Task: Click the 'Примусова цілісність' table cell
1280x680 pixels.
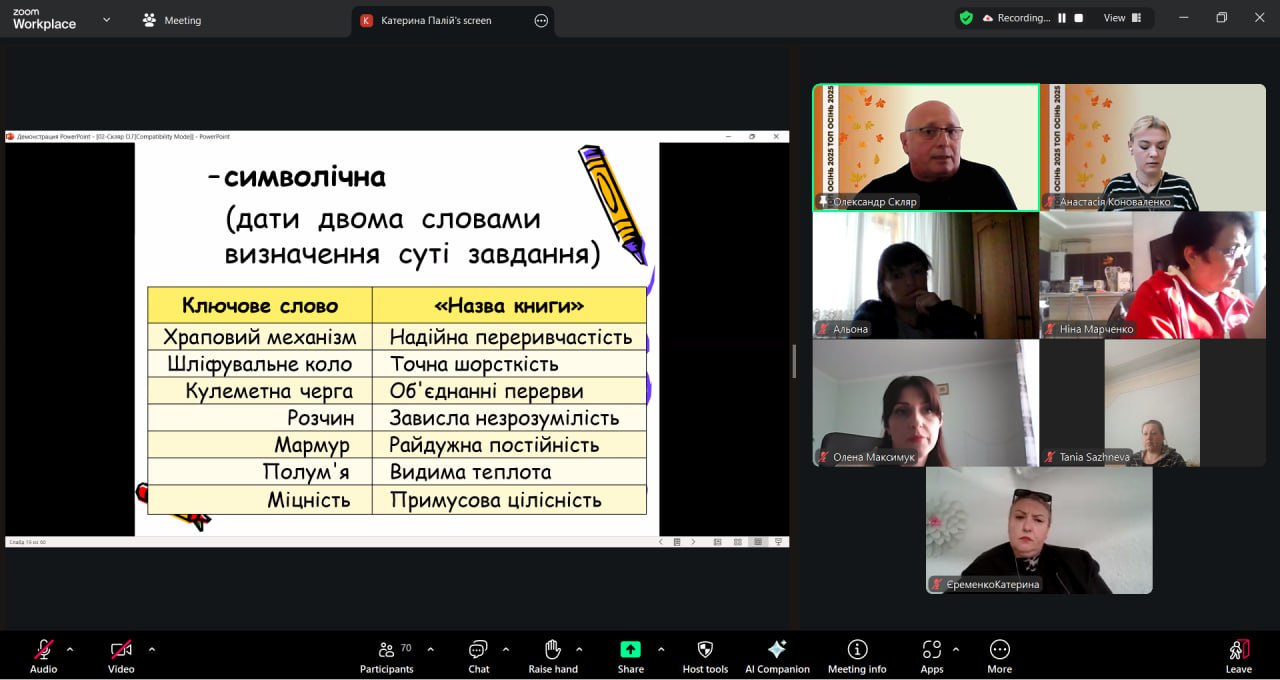Action: click(509, 500)
